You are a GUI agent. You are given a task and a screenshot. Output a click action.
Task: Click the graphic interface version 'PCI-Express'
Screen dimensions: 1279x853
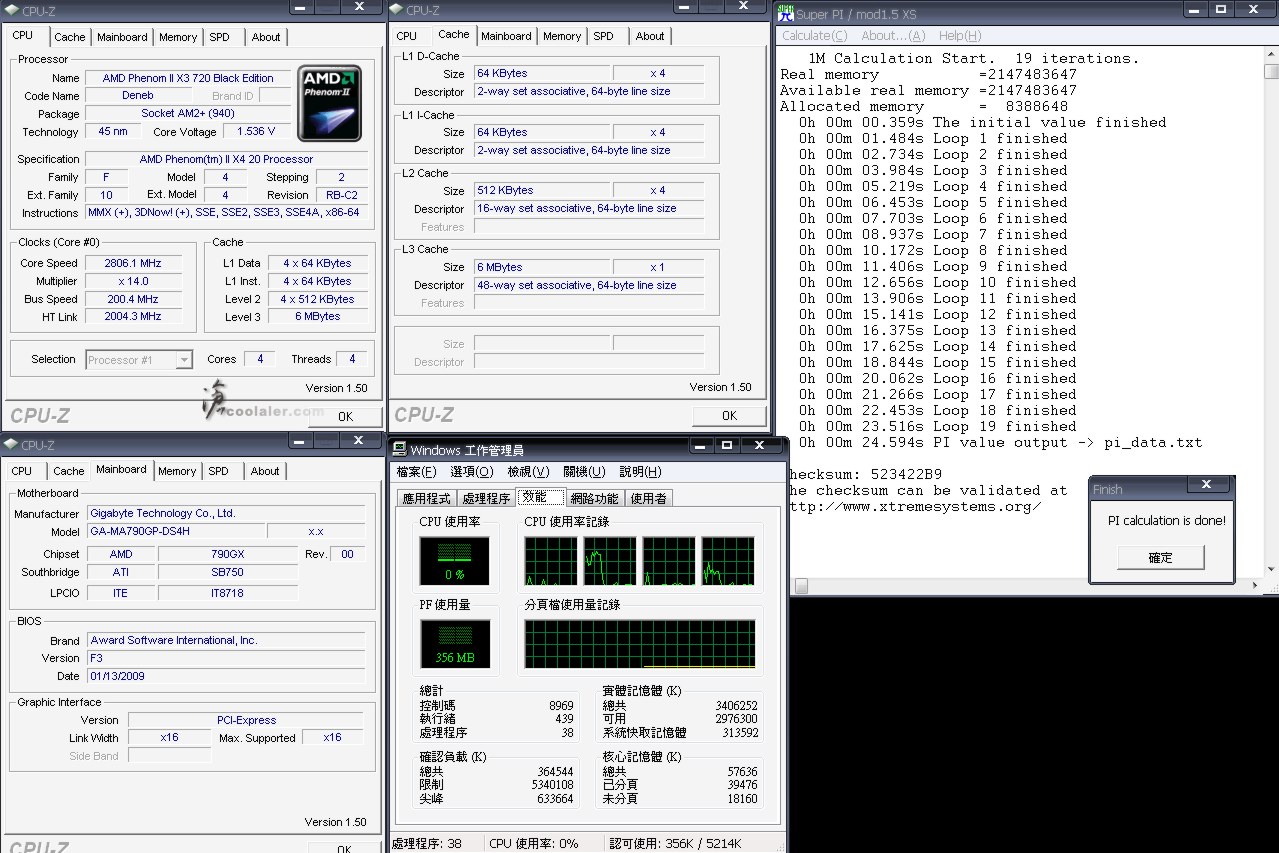pyautogui.click(x=246, y=720)
